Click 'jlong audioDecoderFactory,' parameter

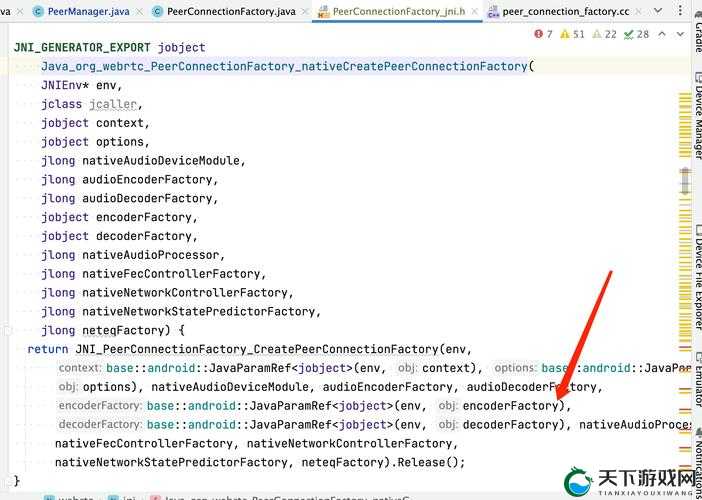[130, 198]
